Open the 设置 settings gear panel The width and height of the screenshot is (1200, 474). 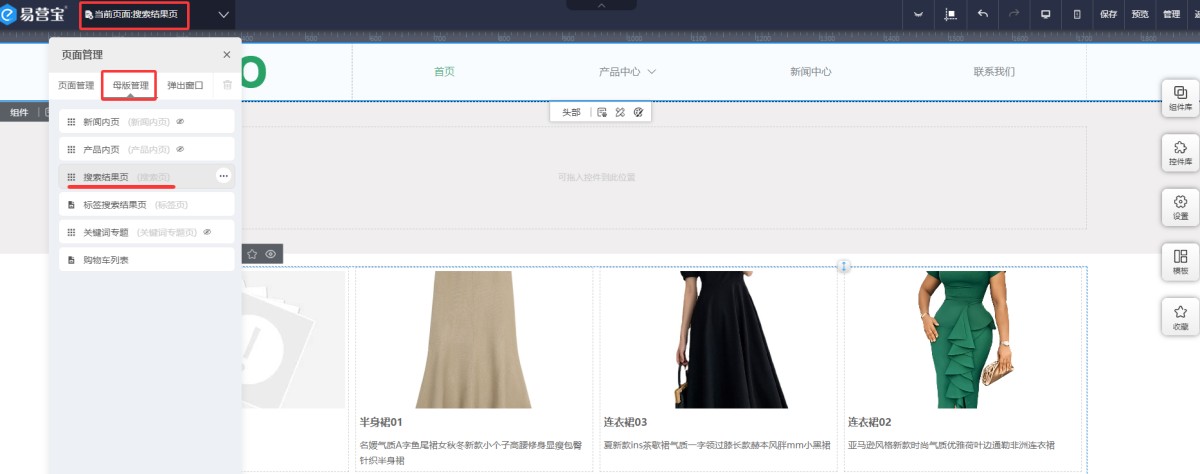[1180, 207]
